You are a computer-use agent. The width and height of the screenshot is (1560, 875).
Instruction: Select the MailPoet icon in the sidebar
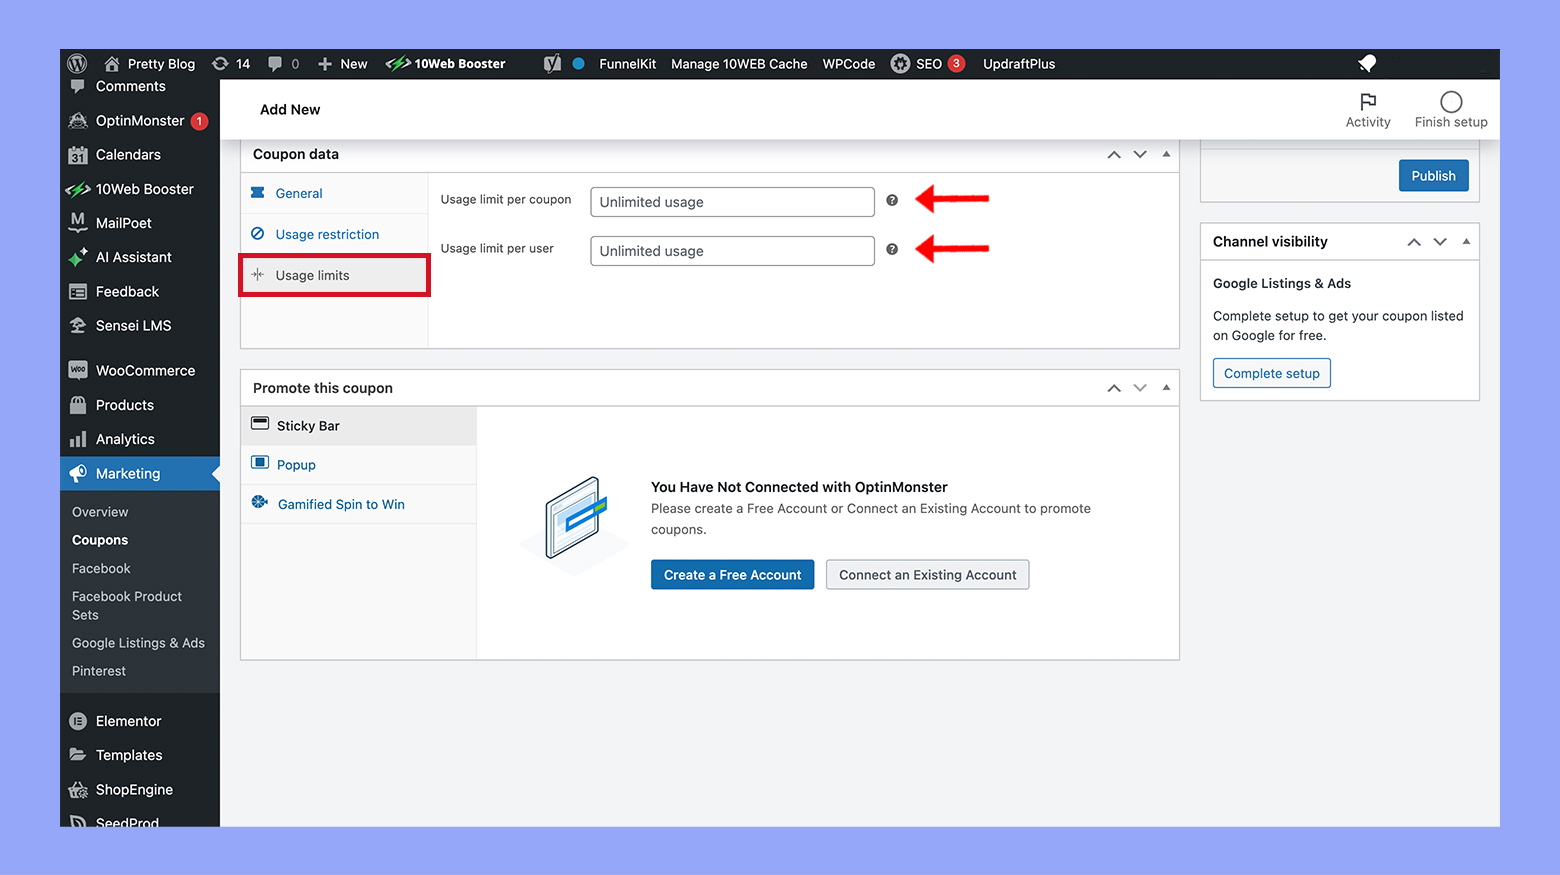coord(77,222)
